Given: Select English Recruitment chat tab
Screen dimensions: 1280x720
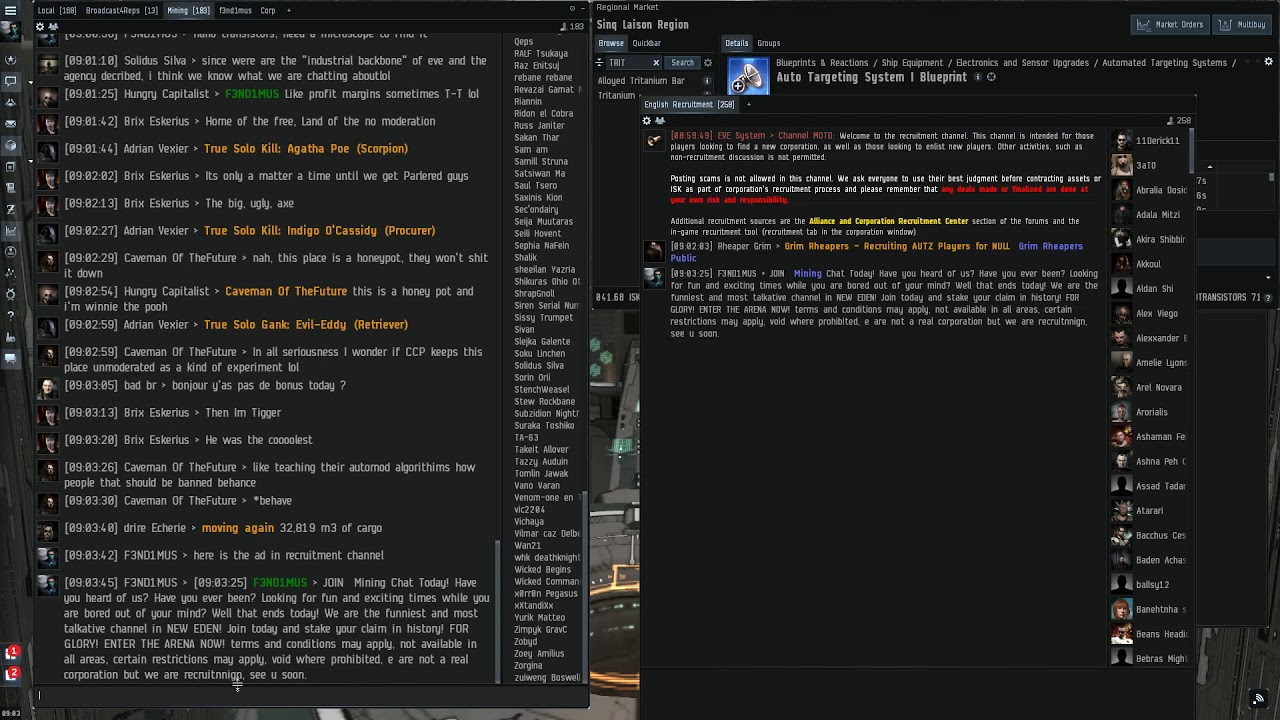Looking at the screenshot, I should [689, 104].
